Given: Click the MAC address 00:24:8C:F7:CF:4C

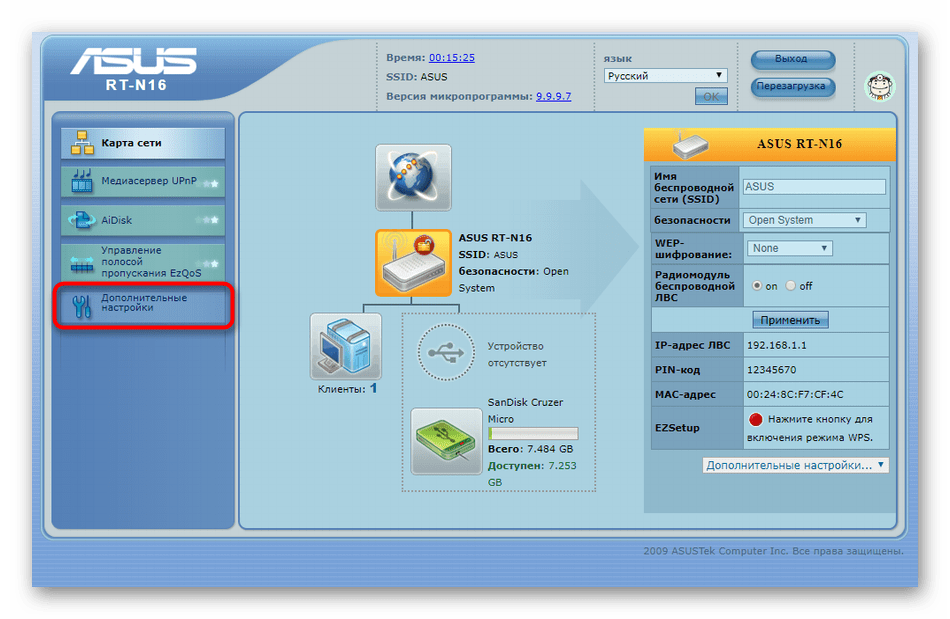Looking at the screenshot, I should tap(795, 394).
